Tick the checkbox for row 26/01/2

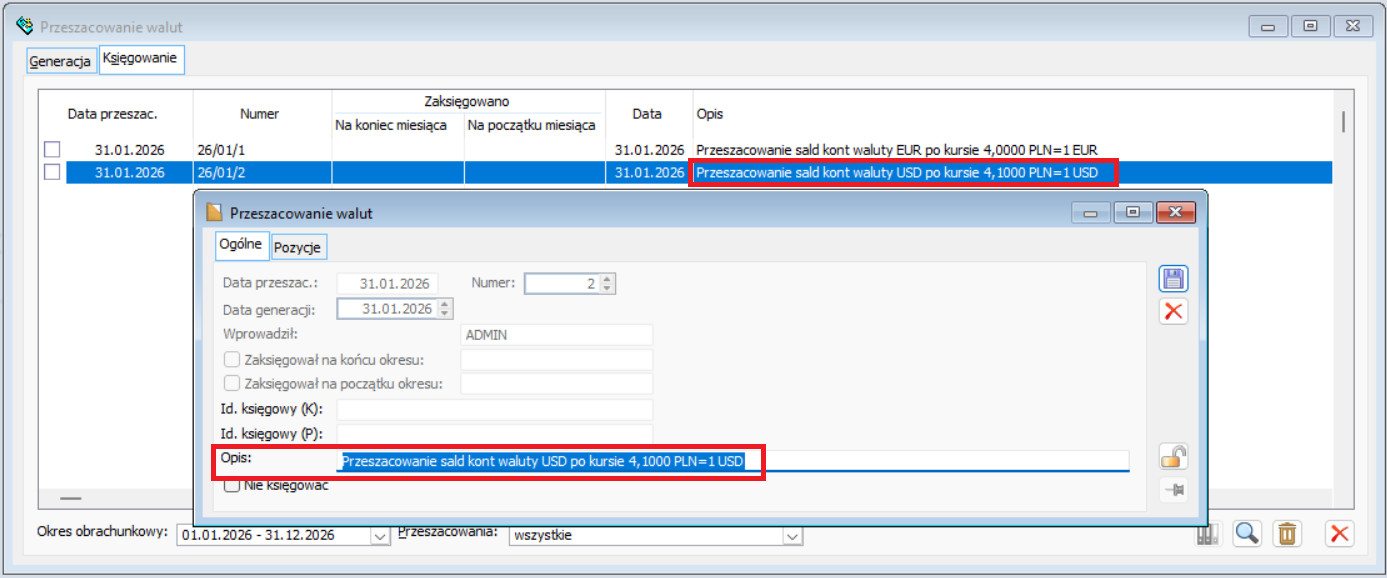point(52,172)
